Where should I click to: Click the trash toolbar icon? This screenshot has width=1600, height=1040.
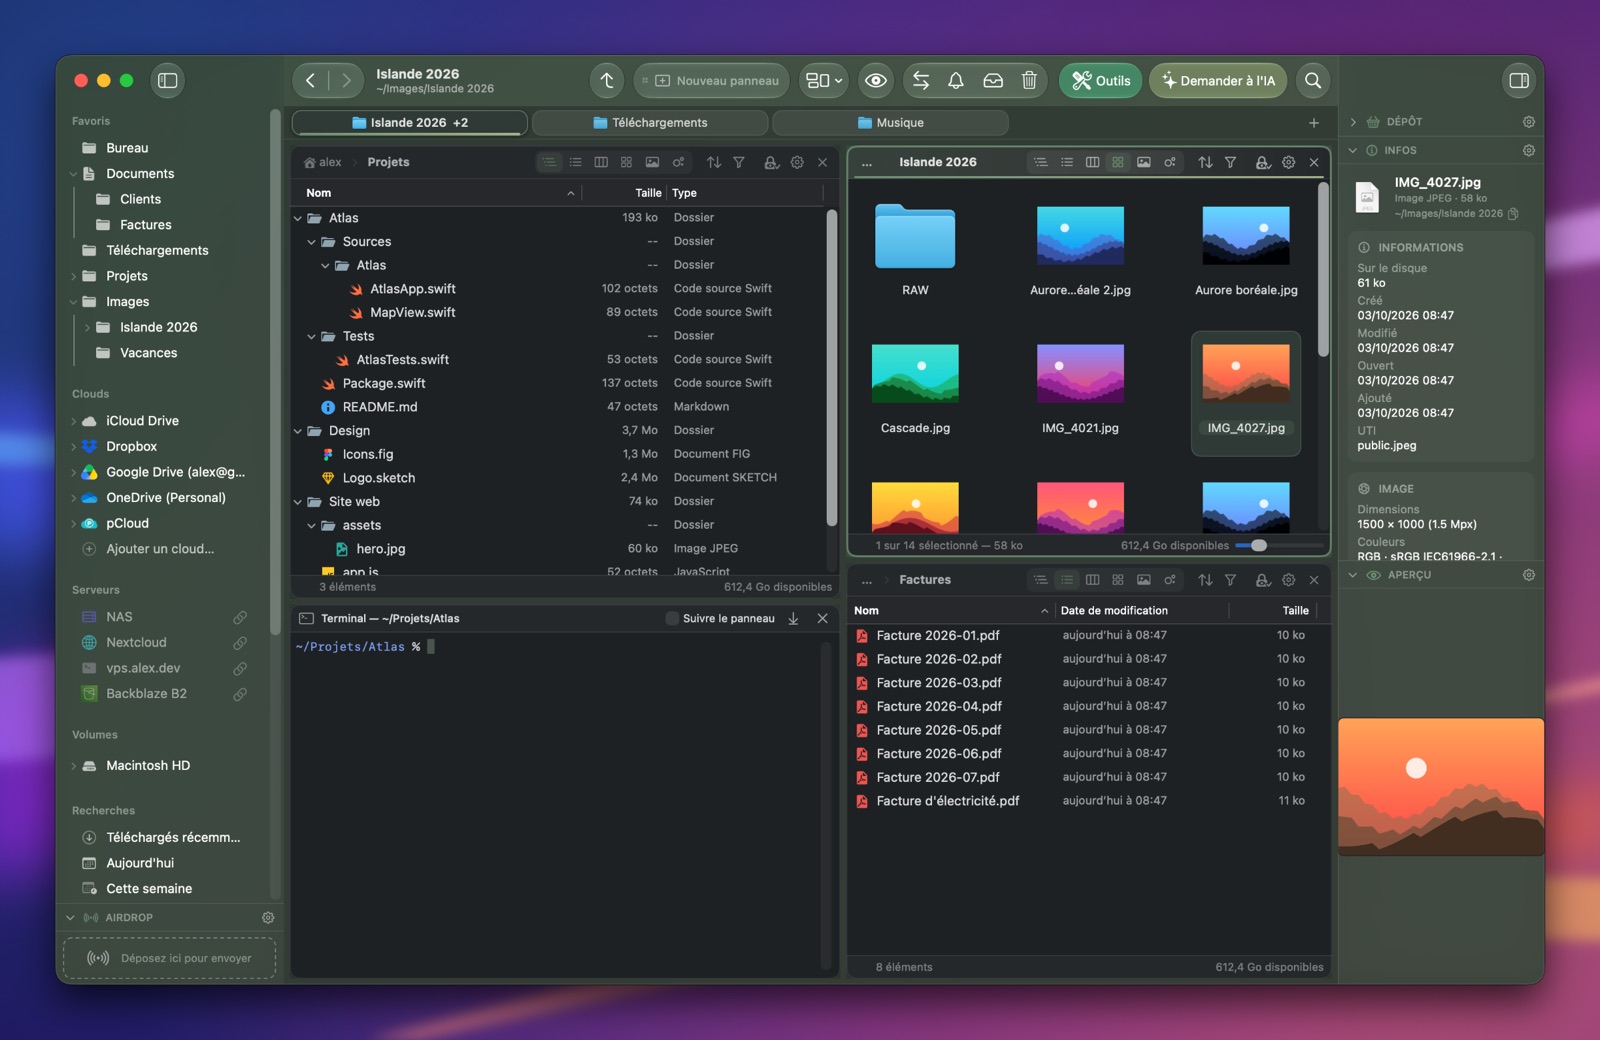(x=1029, y=81)
